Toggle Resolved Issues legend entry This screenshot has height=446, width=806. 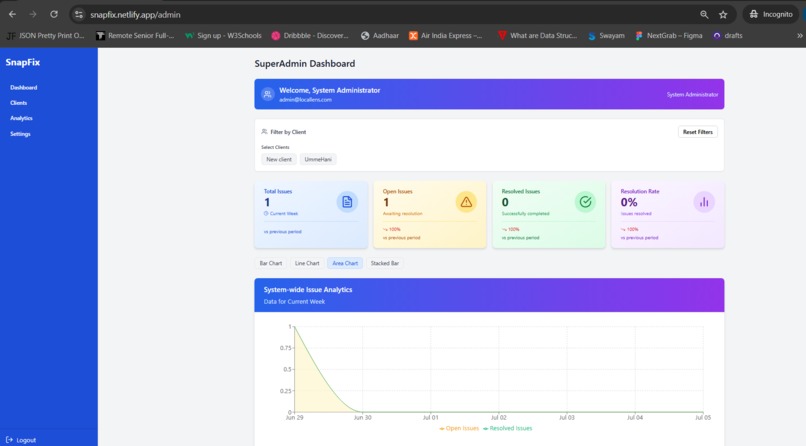click(x=508, y=428)
